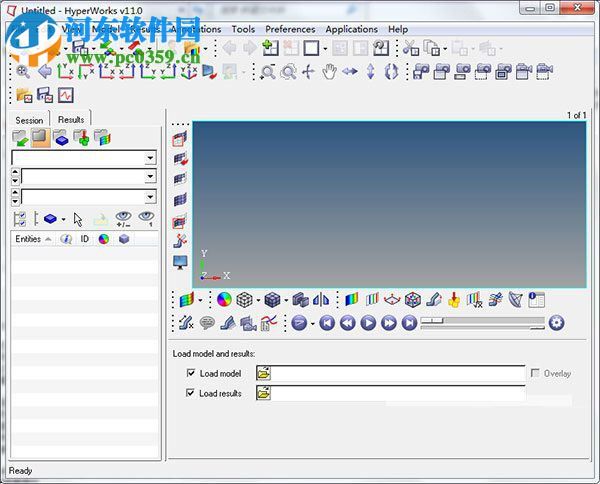Click the cursor selector arrow in browser
The height and width of the screenshot is (484, 600).
78,220
